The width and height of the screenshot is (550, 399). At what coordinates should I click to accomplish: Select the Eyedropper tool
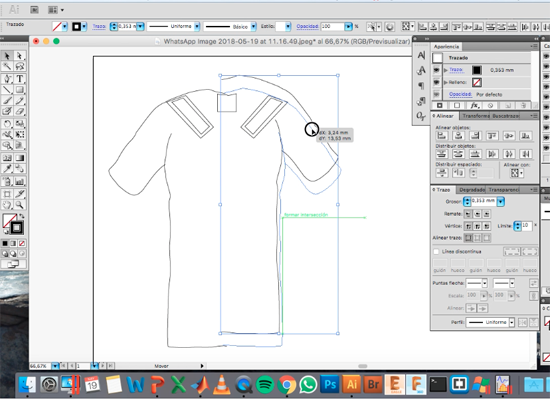point(7,168)
